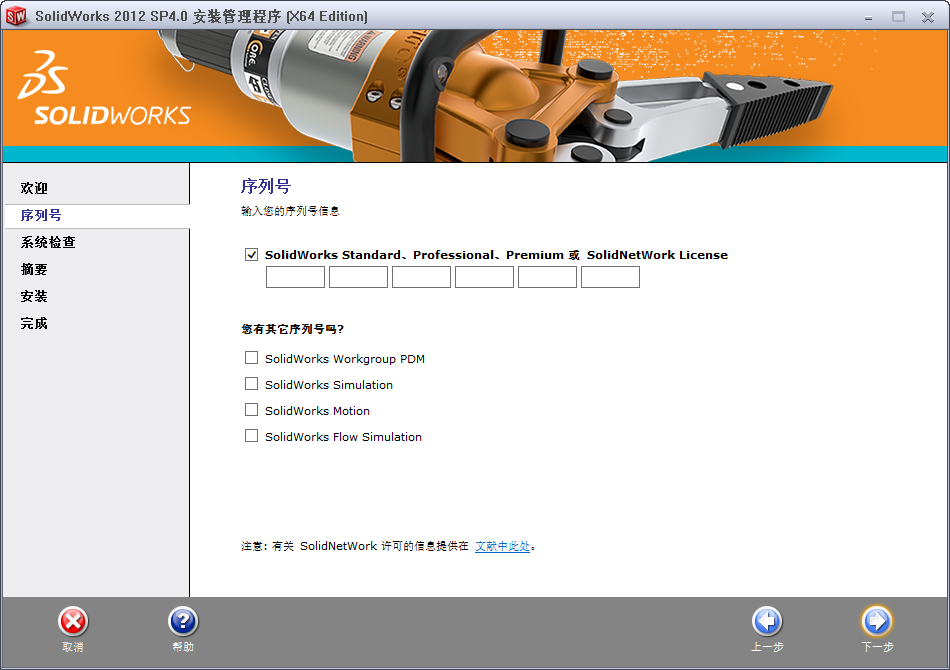This screenshot has width=950, height=670.
Task: Uncheck SolidWorks Standard/Professional/Premium license checkbox
Action: coord(251,255)
